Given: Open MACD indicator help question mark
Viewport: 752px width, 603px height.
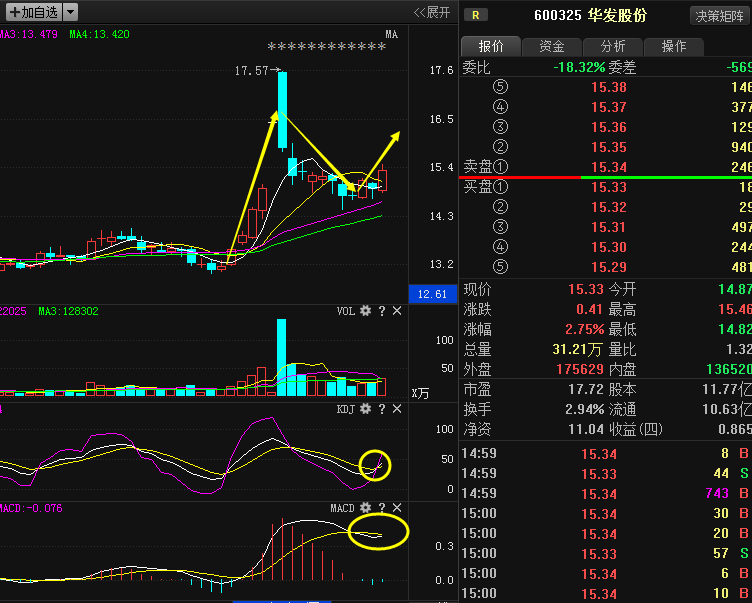Looking at the screenshot, I should pos(382,508).
